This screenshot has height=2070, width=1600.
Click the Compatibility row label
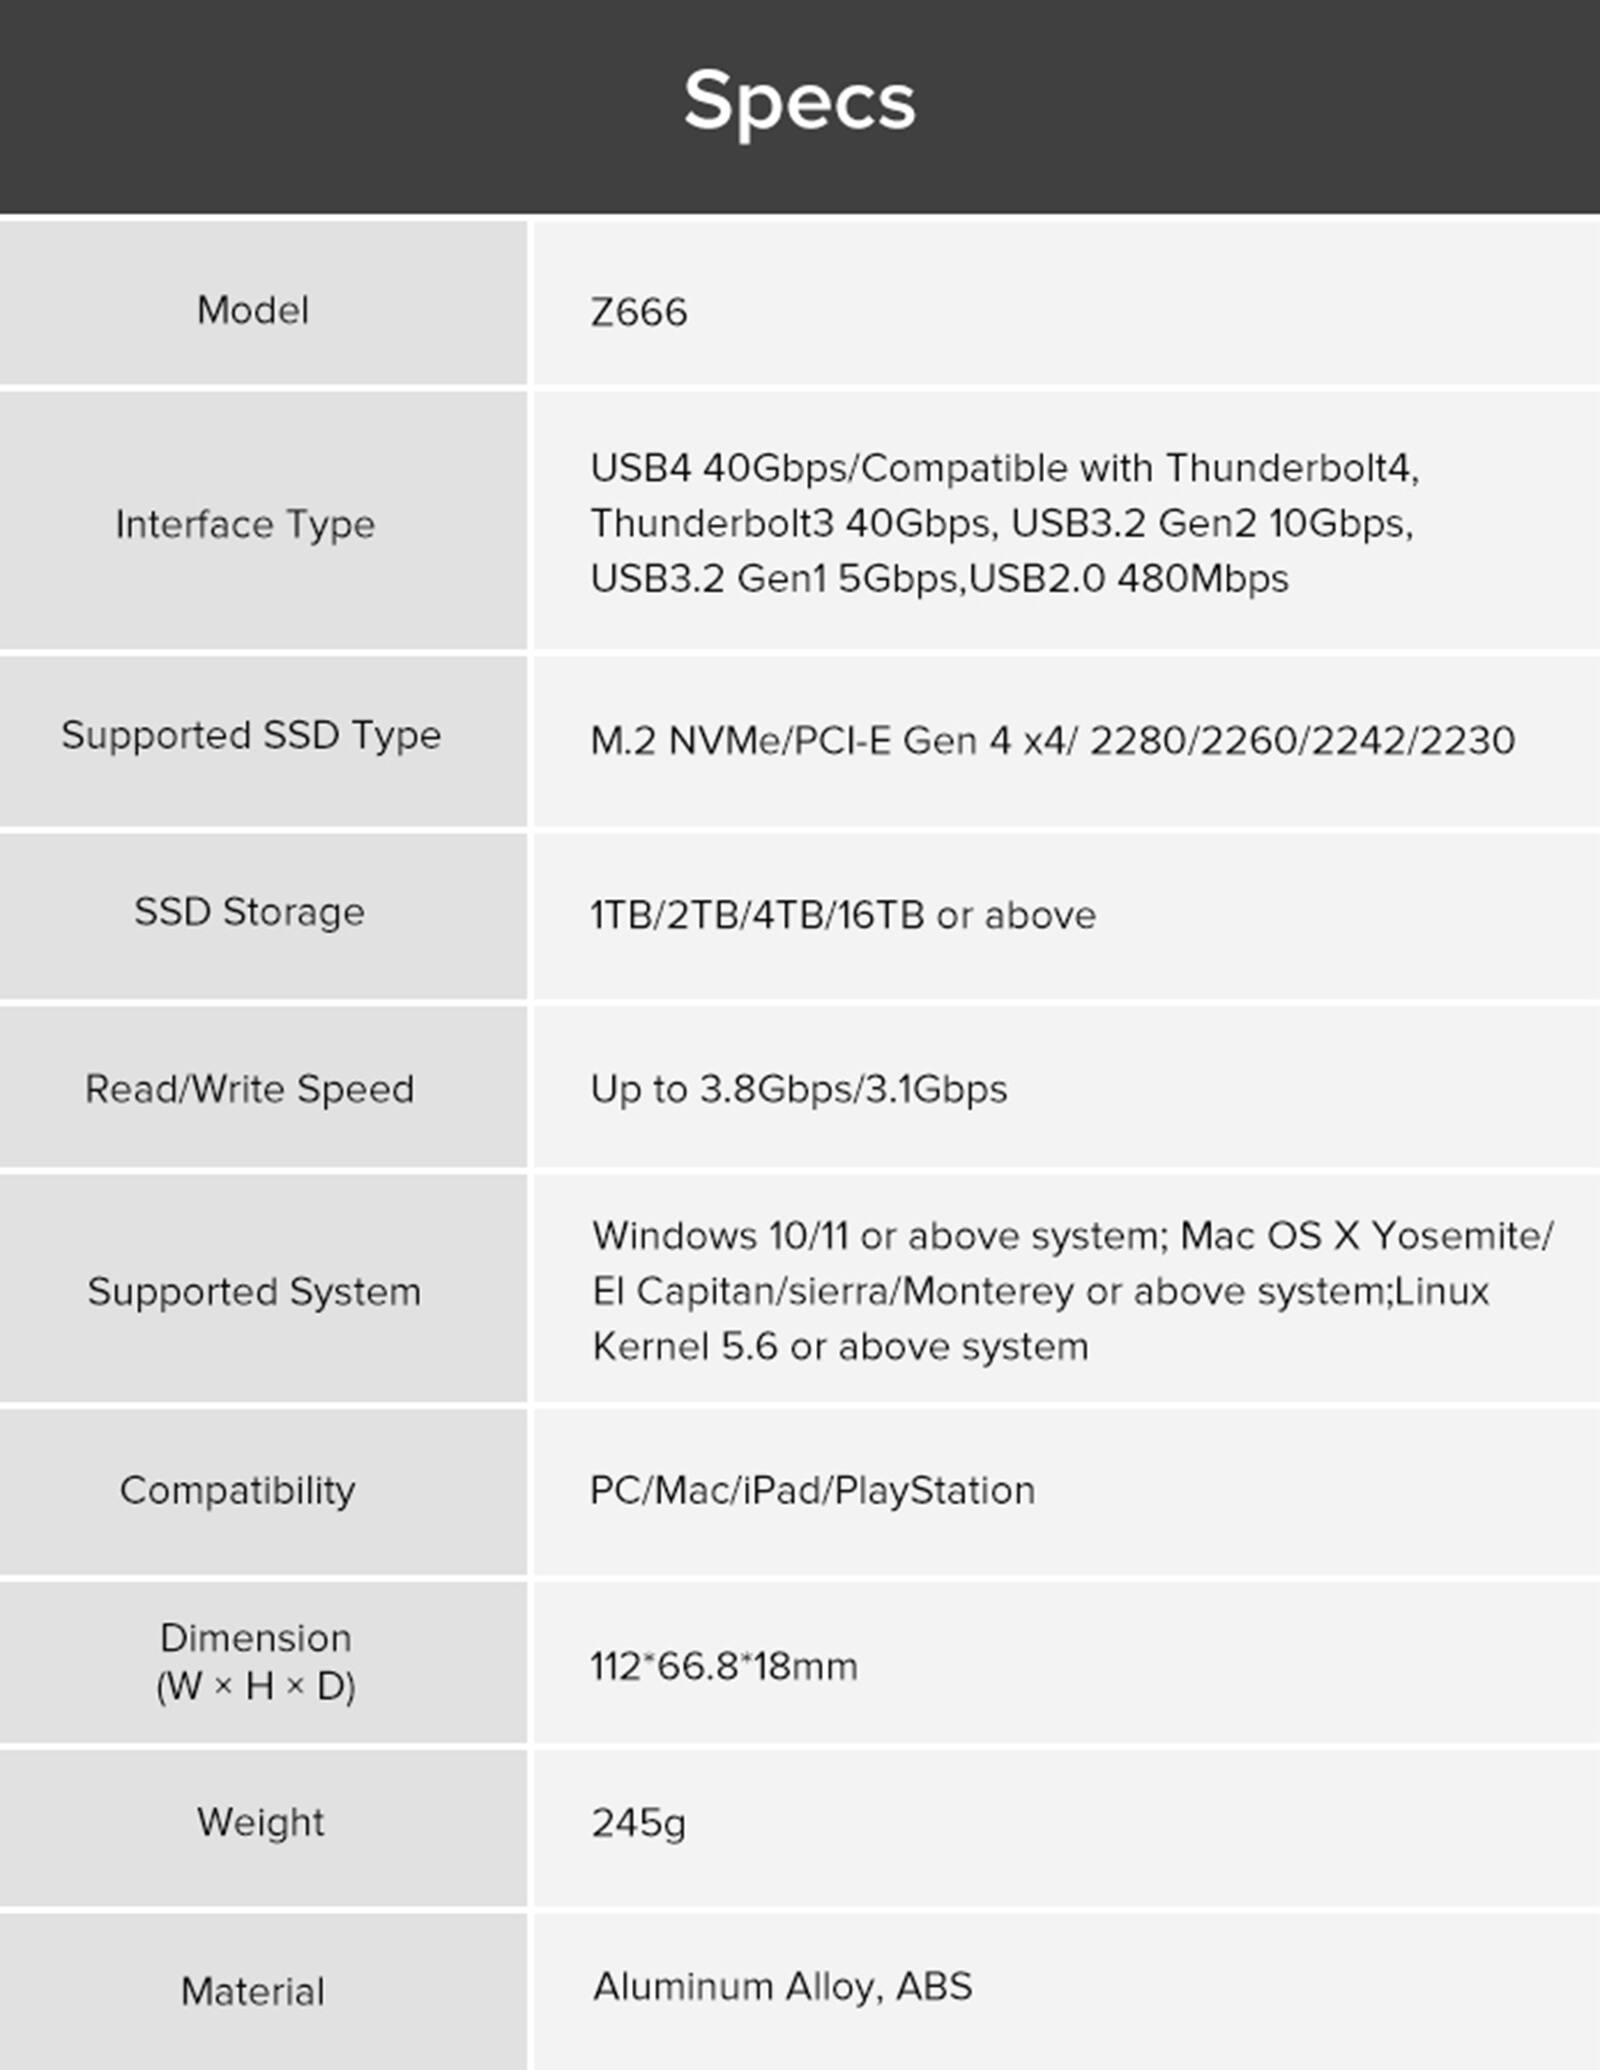click(238, 1490)
